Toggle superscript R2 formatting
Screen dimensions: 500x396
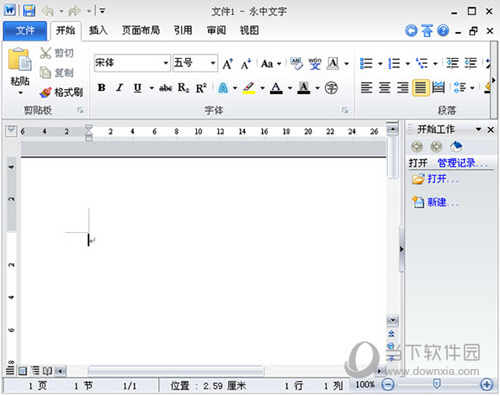[x=201, y=88]
